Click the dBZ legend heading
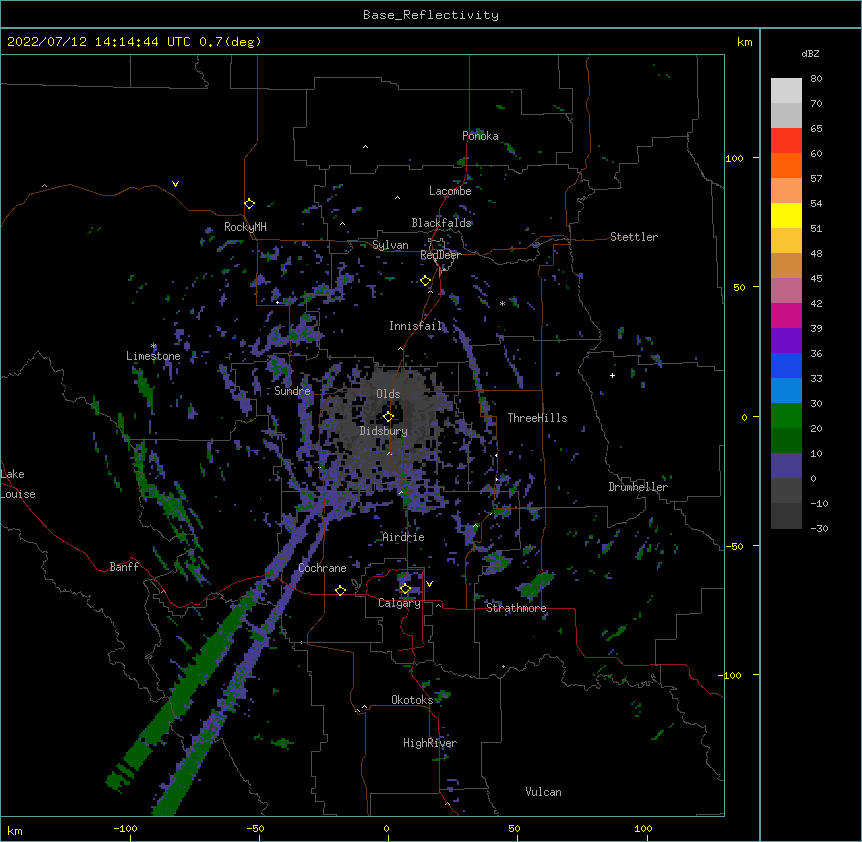 pyautogui.click(x=810, y=54)
